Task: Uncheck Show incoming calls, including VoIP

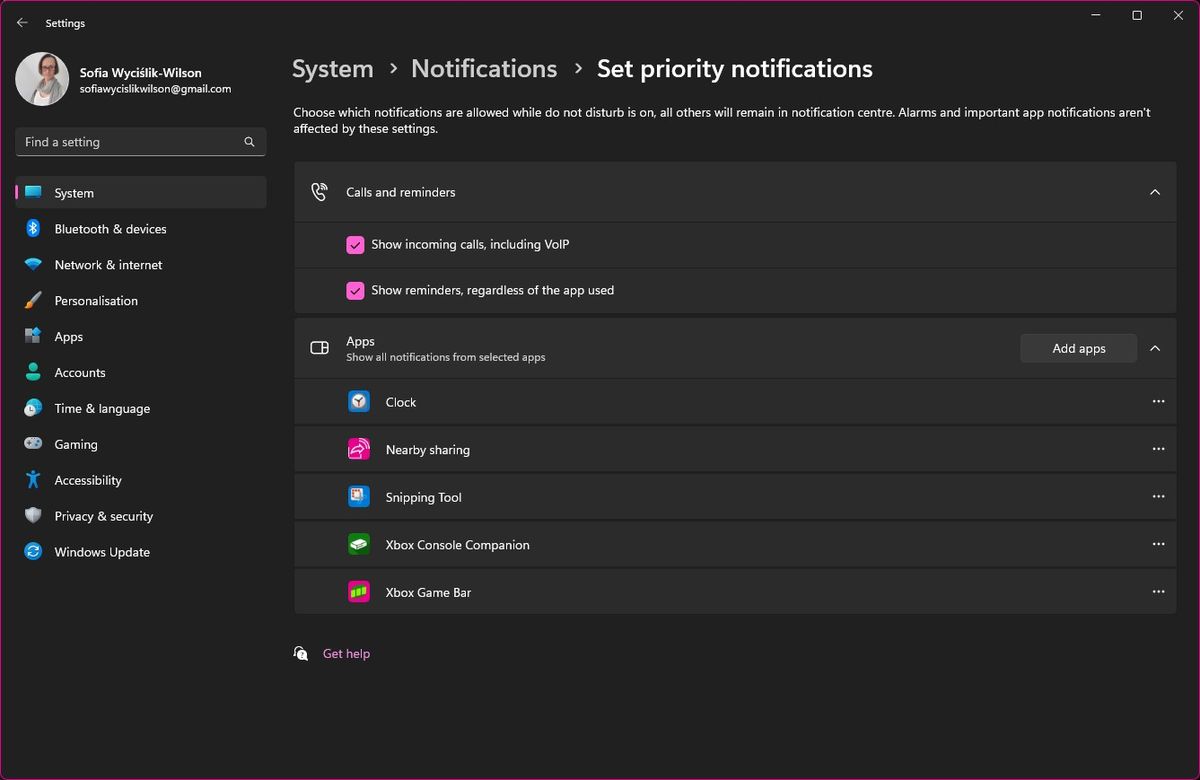Action: (x=355, y=244)
